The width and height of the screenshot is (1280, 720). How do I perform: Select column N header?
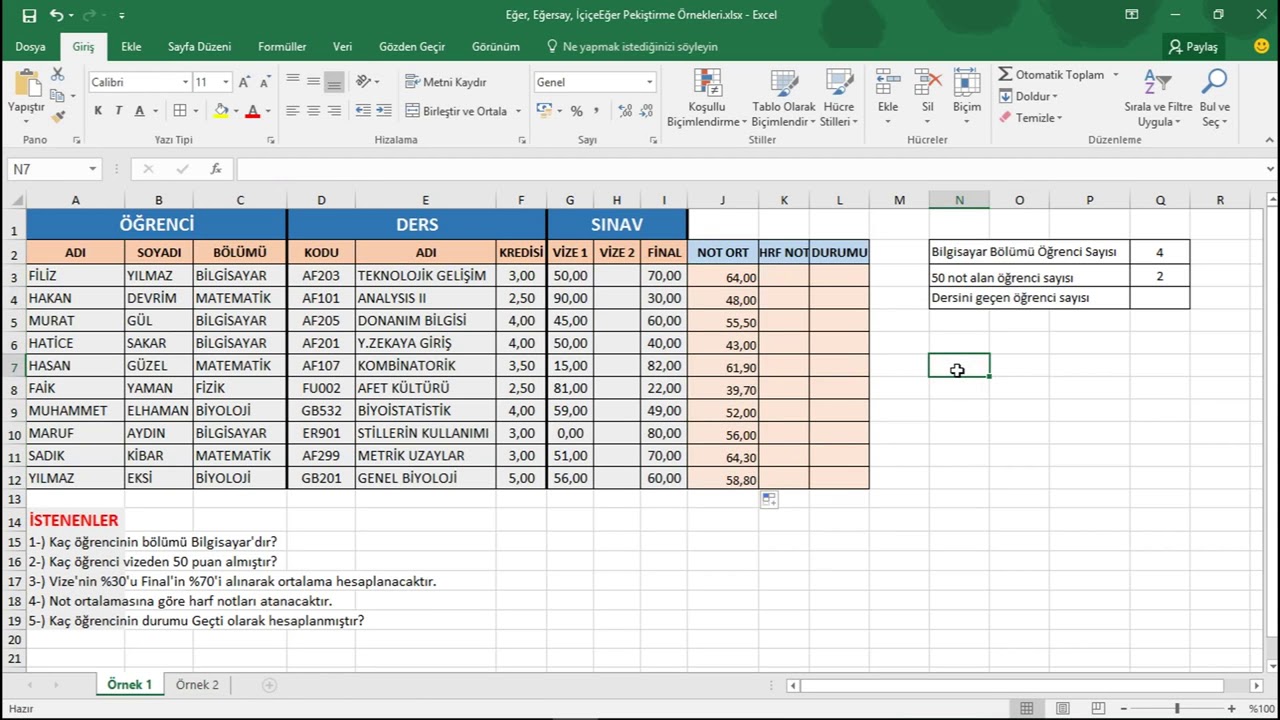(959, 200)
